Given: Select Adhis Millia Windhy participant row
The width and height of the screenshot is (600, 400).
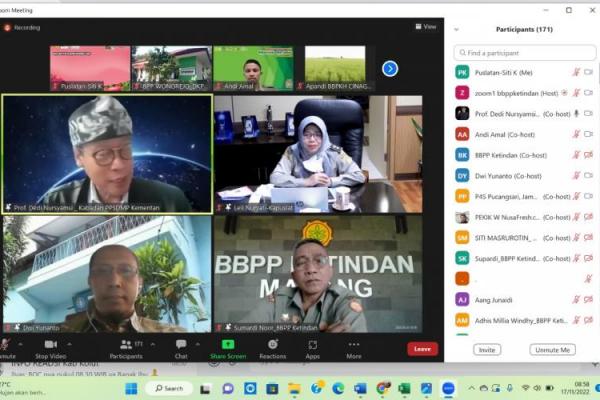Looking at the screenshot, I should pyautogui.click(x=524, y=320).
